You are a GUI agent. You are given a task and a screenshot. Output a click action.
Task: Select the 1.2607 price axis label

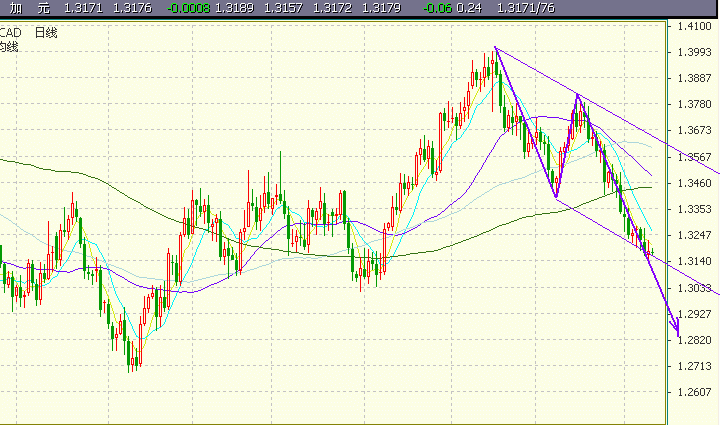[694, 392]
